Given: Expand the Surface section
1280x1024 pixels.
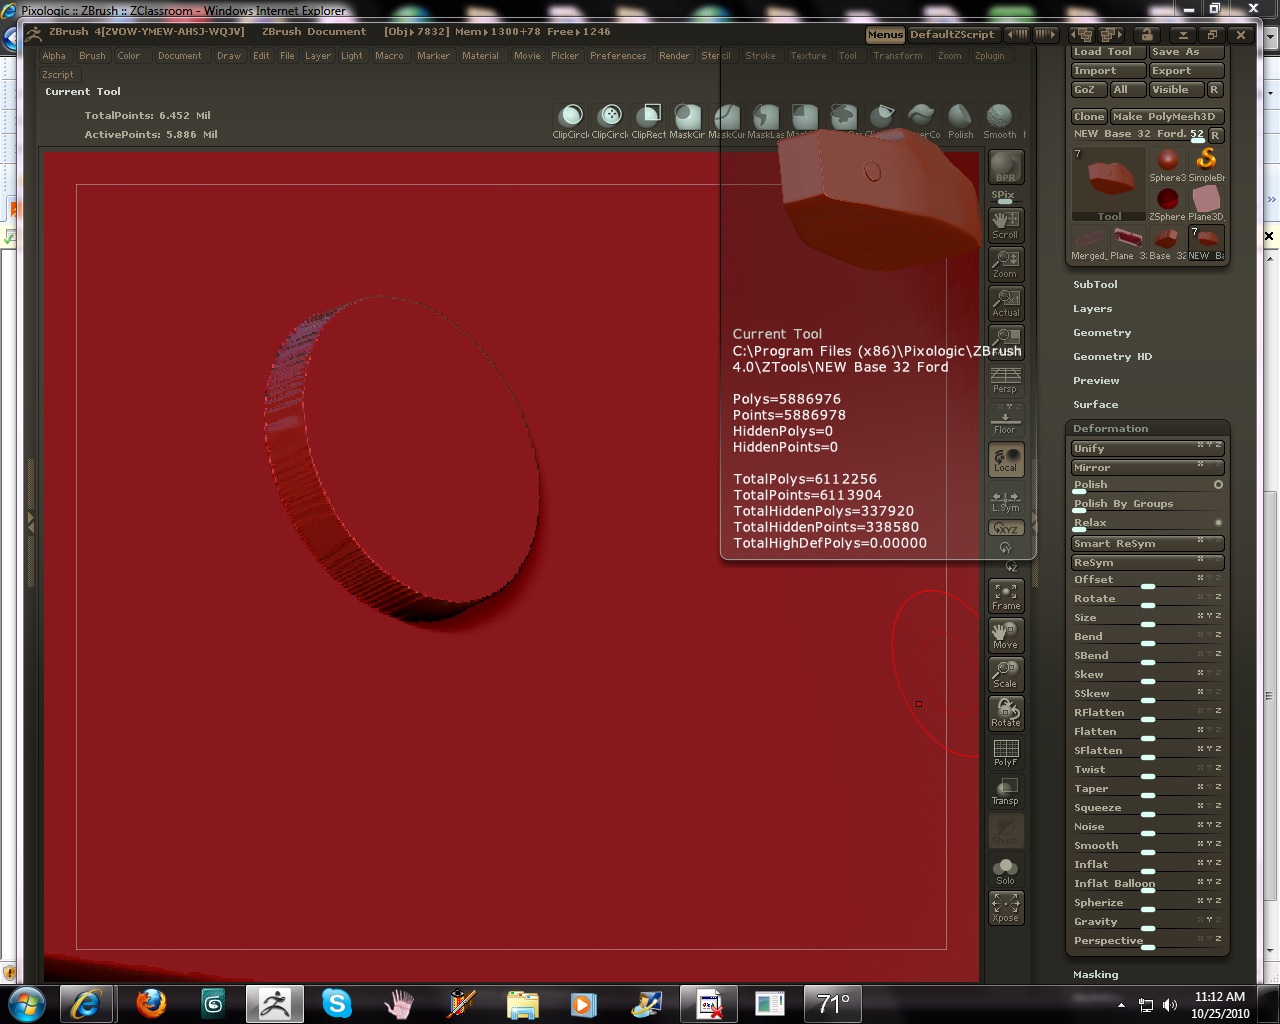Looking at the screenshot, I should tap(1095, 405).
